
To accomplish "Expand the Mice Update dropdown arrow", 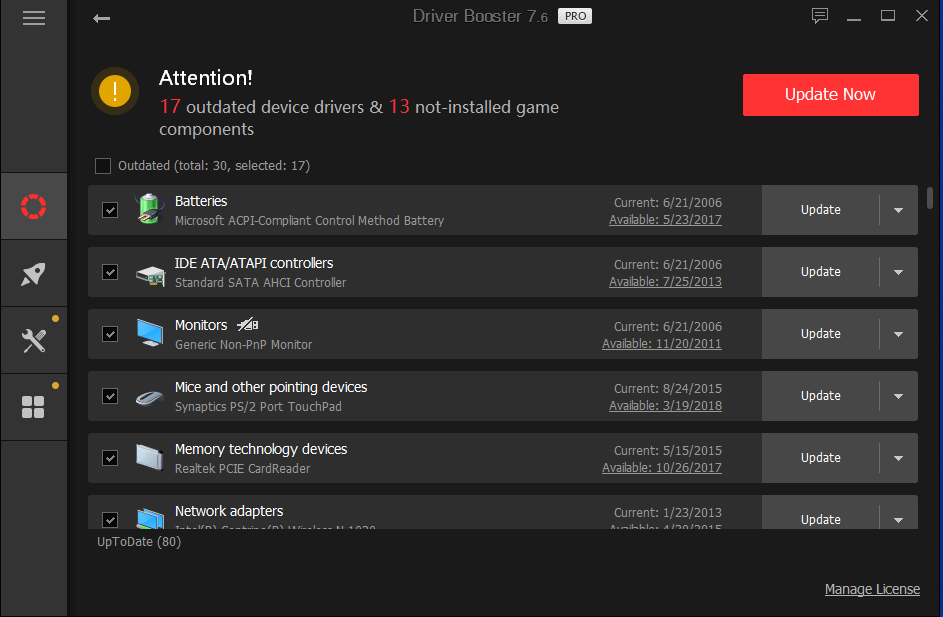I will pos(898,396).
